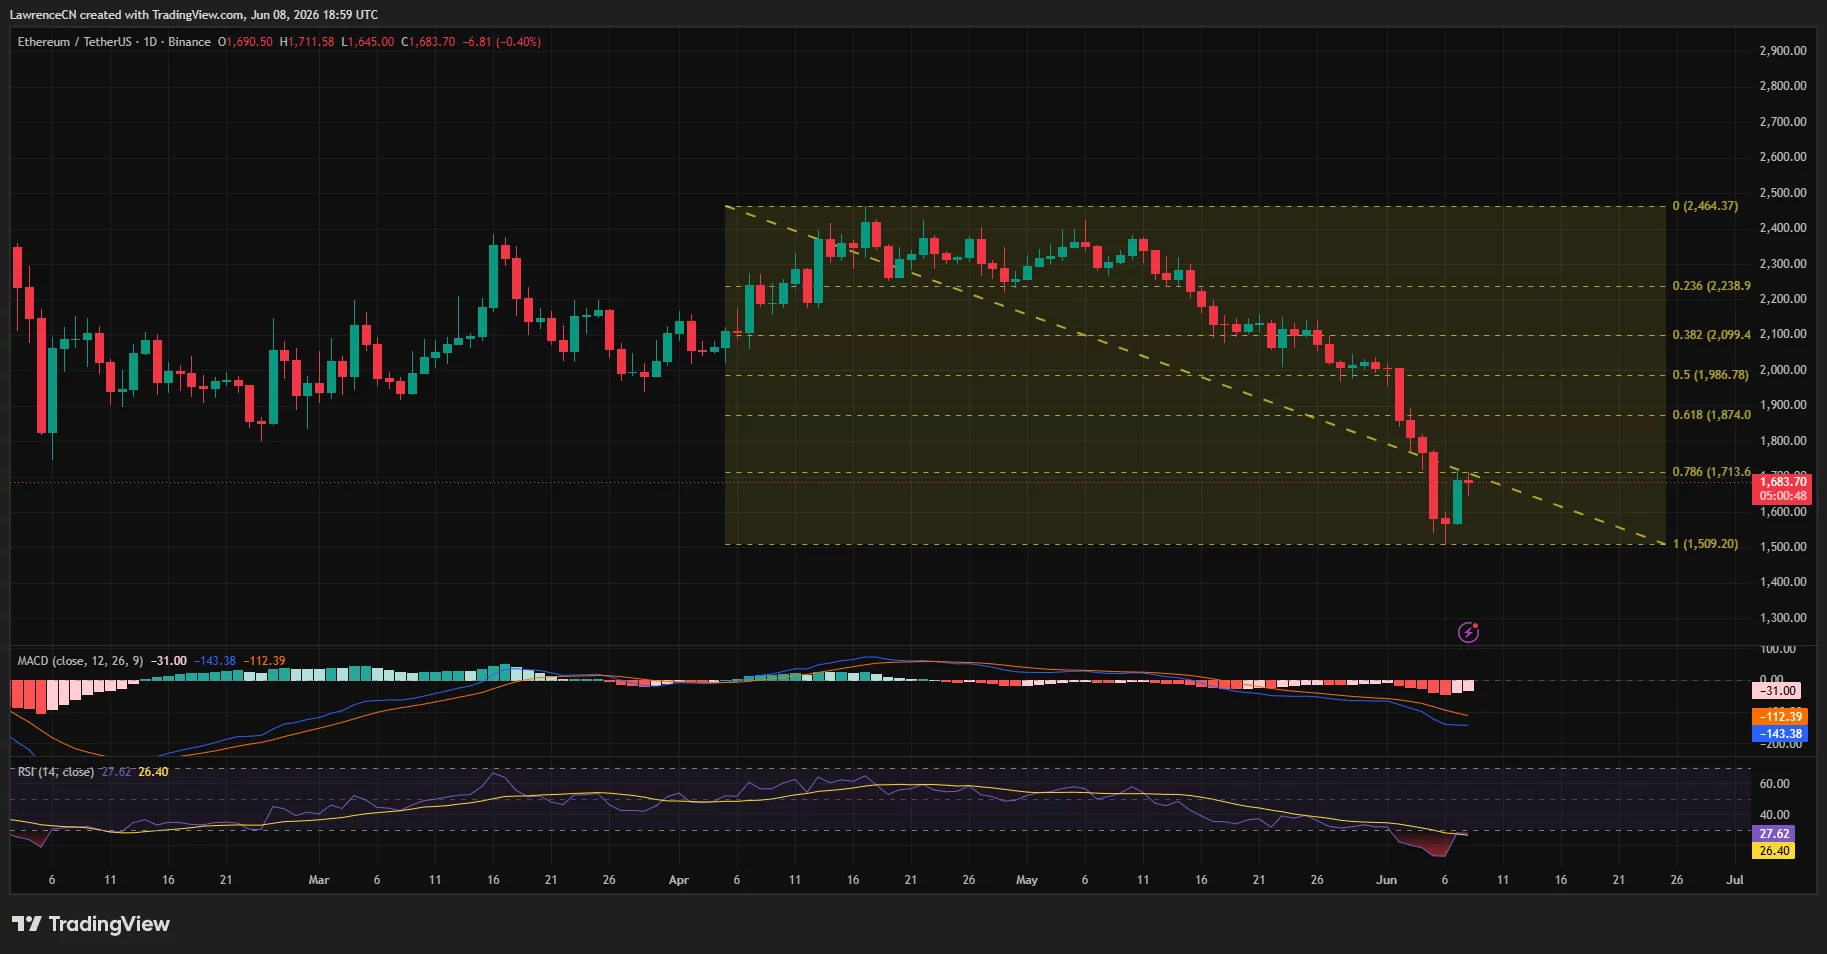Click the 1,400.00 price axis label

(x=1783, y=582)
